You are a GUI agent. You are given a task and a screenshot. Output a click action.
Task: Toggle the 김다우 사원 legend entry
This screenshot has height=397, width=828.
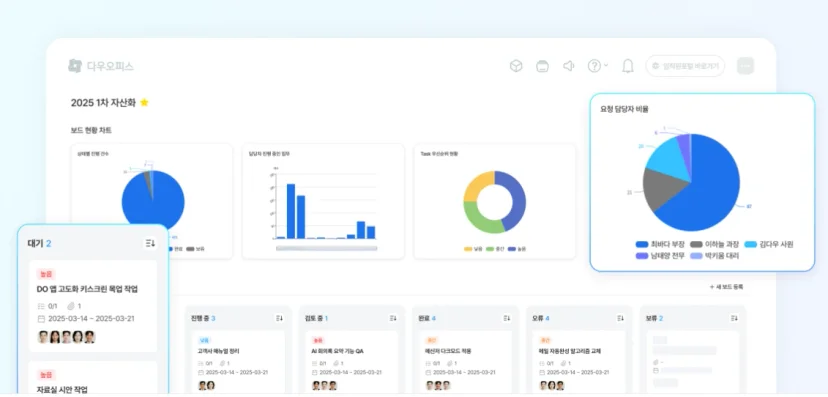[x=769, y=244]
